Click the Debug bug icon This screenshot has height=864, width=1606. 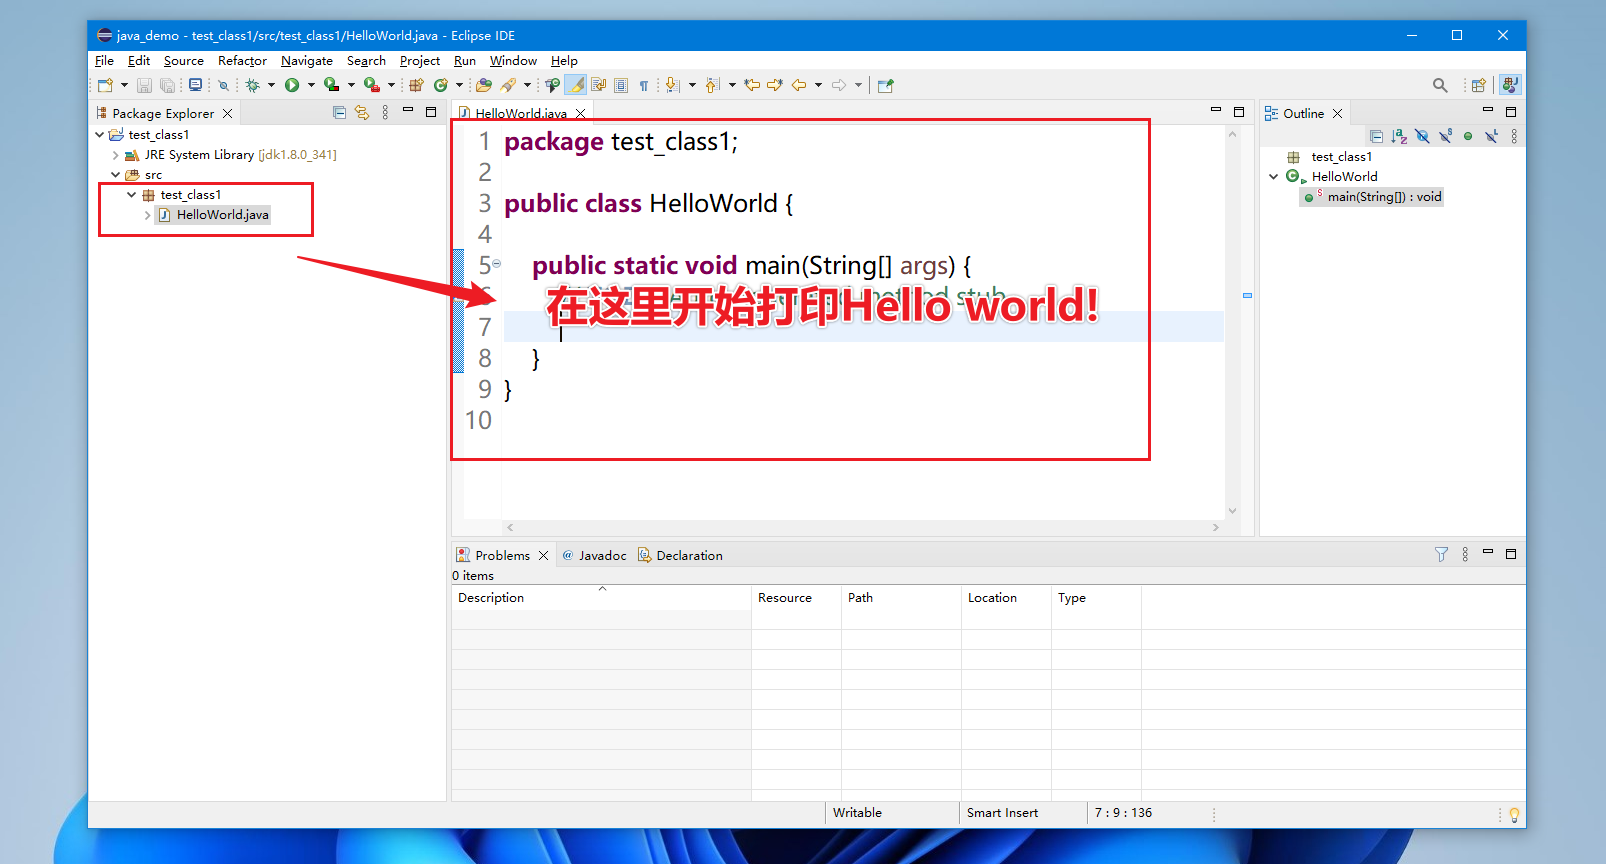(253, 85)
